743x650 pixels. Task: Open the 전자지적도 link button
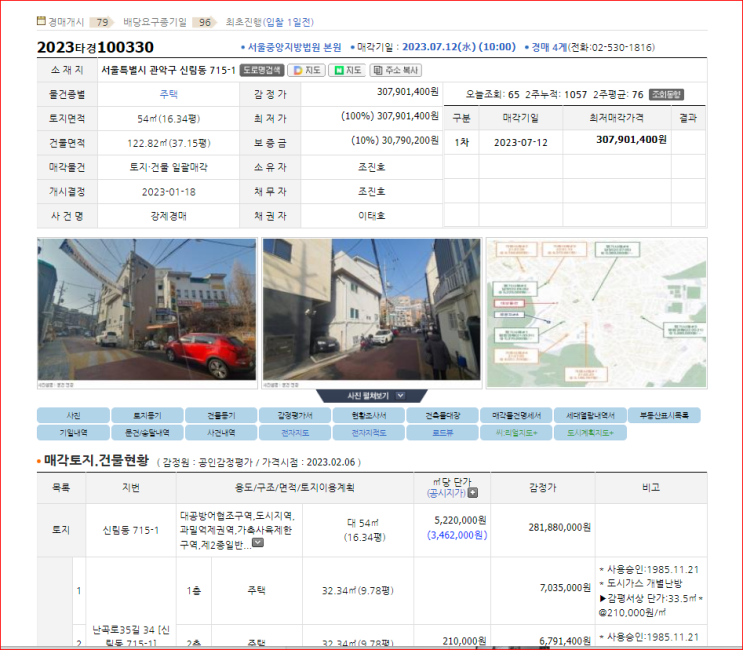pos(369,433)
